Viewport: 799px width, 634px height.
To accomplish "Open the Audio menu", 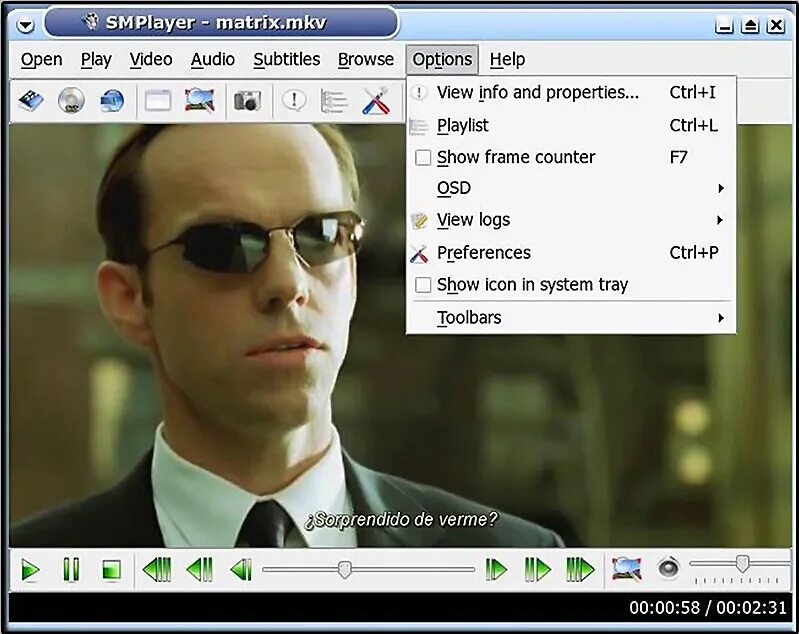I will coord(212,60).
